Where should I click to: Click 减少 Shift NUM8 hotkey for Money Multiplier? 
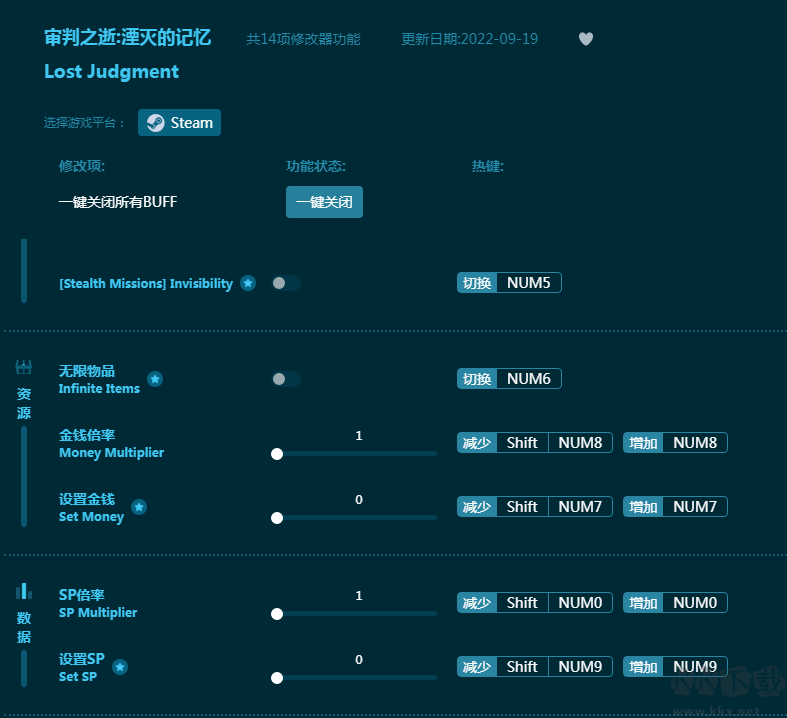point(535,443)
